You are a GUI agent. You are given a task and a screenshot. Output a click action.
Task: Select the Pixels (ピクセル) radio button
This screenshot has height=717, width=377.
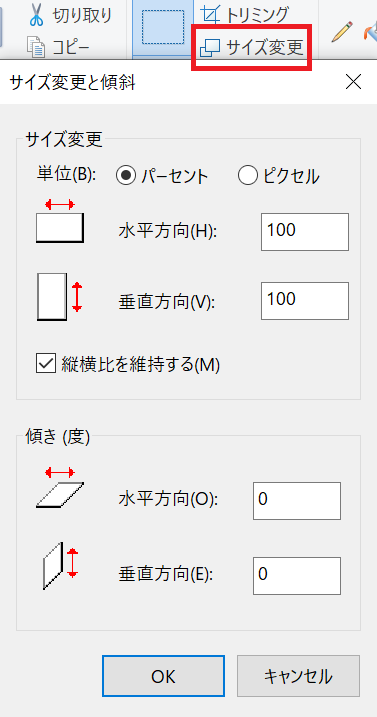click(248, 176)
